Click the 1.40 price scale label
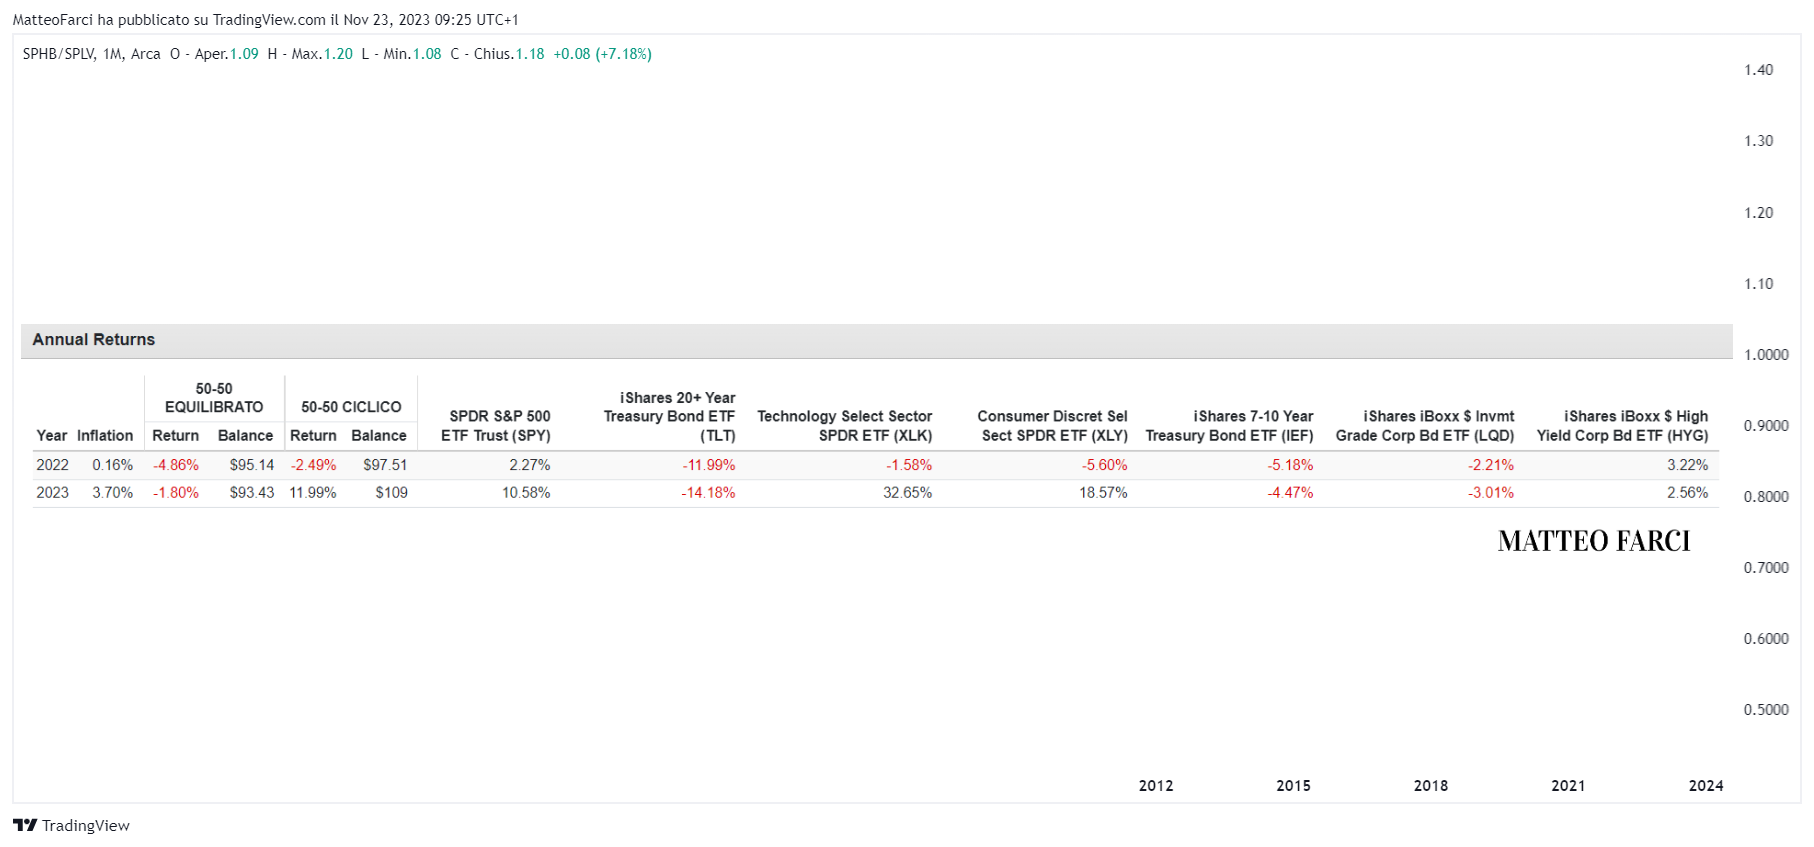 [x=1759, y=70]
